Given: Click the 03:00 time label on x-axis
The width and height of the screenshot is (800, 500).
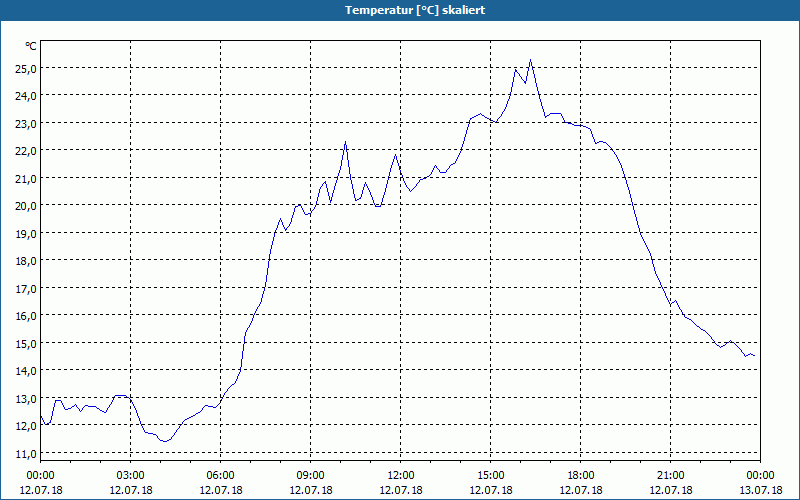Looking at the screenshot, I should coord(131,476).
